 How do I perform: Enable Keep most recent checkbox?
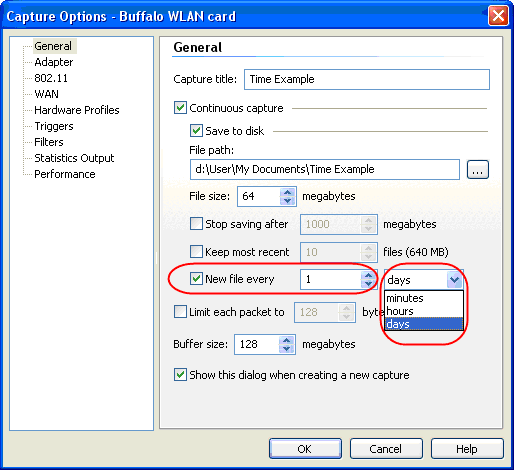coord(196,252)
